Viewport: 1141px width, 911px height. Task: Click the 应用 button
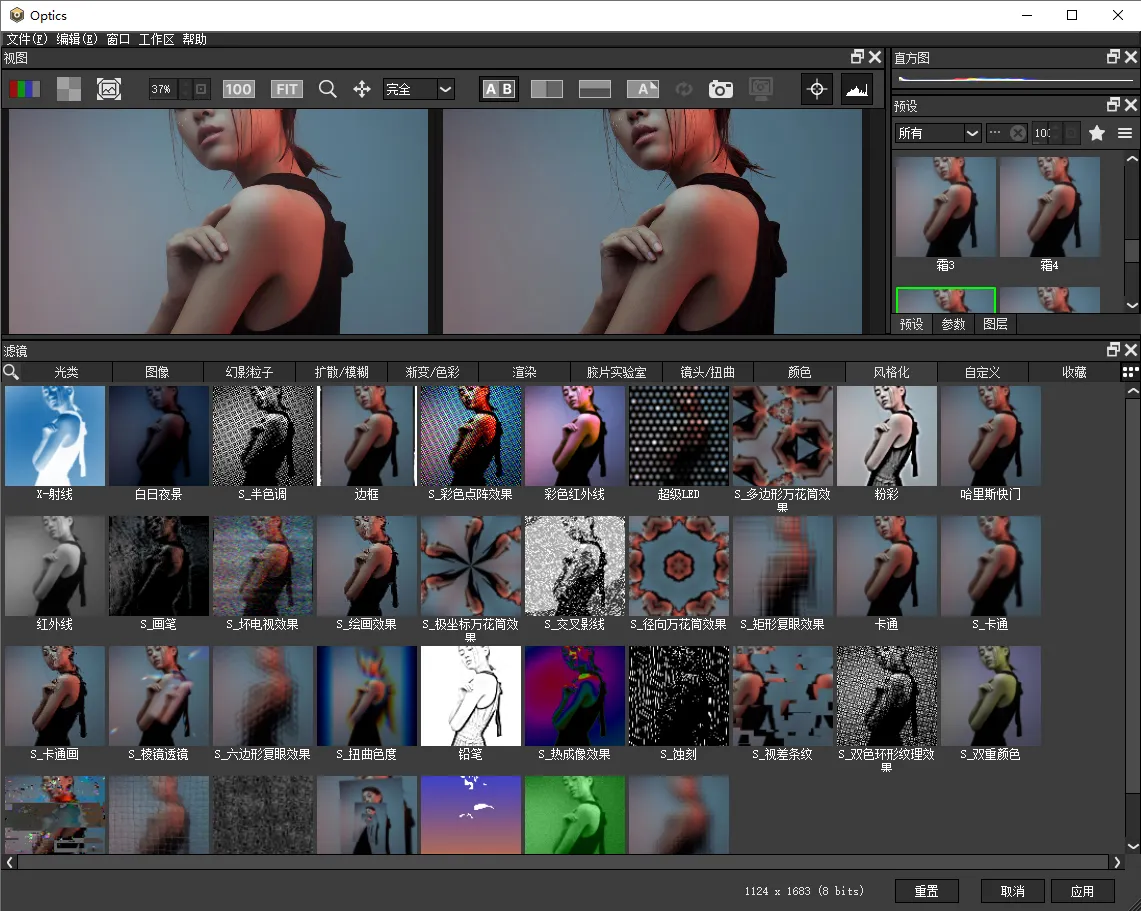coord(1082,891)
